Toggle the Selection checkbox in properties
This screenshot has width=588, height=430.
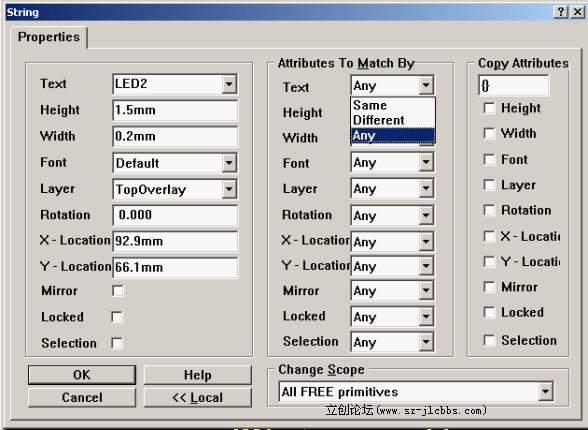tap(117, 343)
